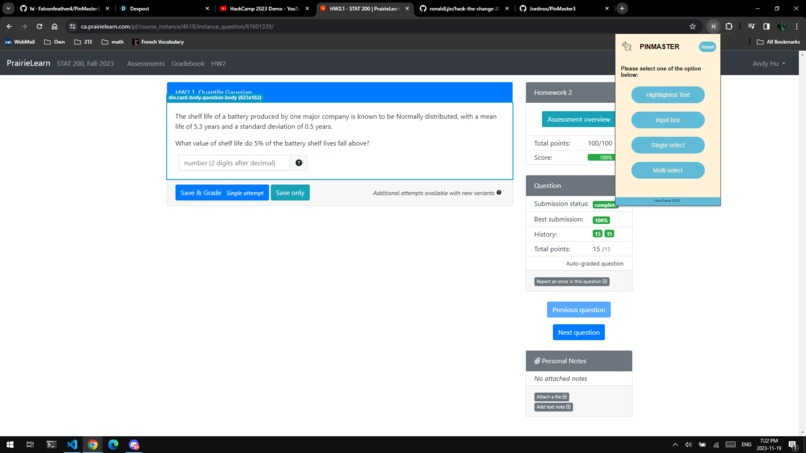Focus the number answer input field

pyautogui.click(x=234, y=163)
